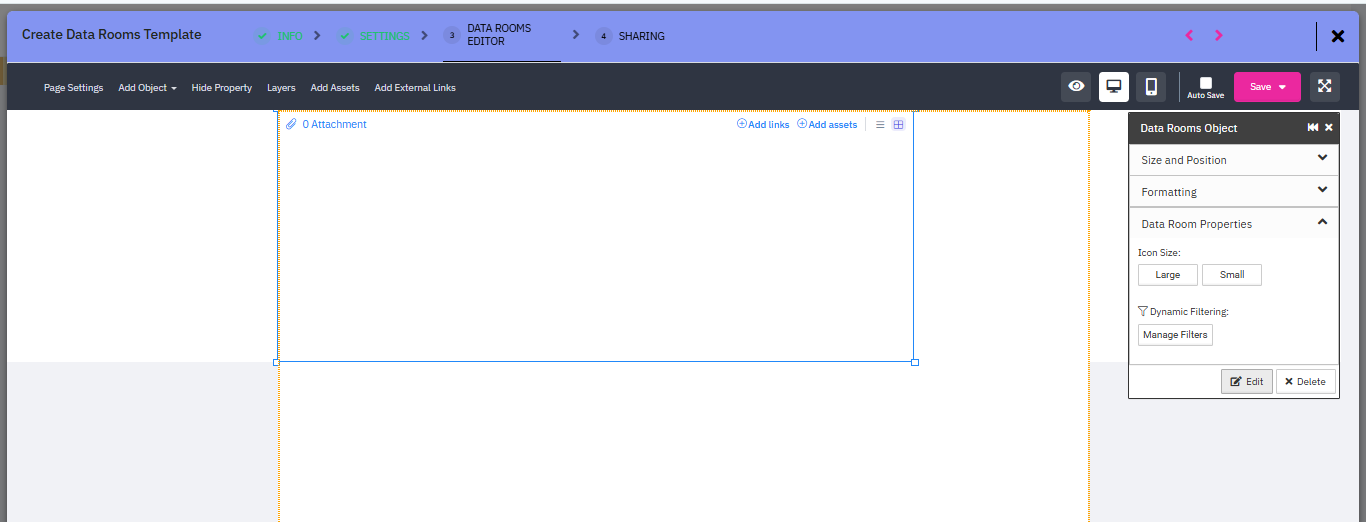Select Small icon size
Viewport: 1366px width, 522px height.
tap(1231, 275)
